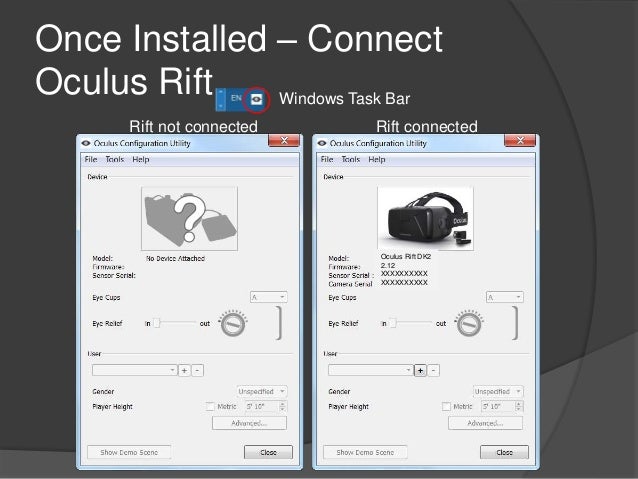Click the Player Height value field, left window
The width and height of the screenshot is (638, 479).
262,406
